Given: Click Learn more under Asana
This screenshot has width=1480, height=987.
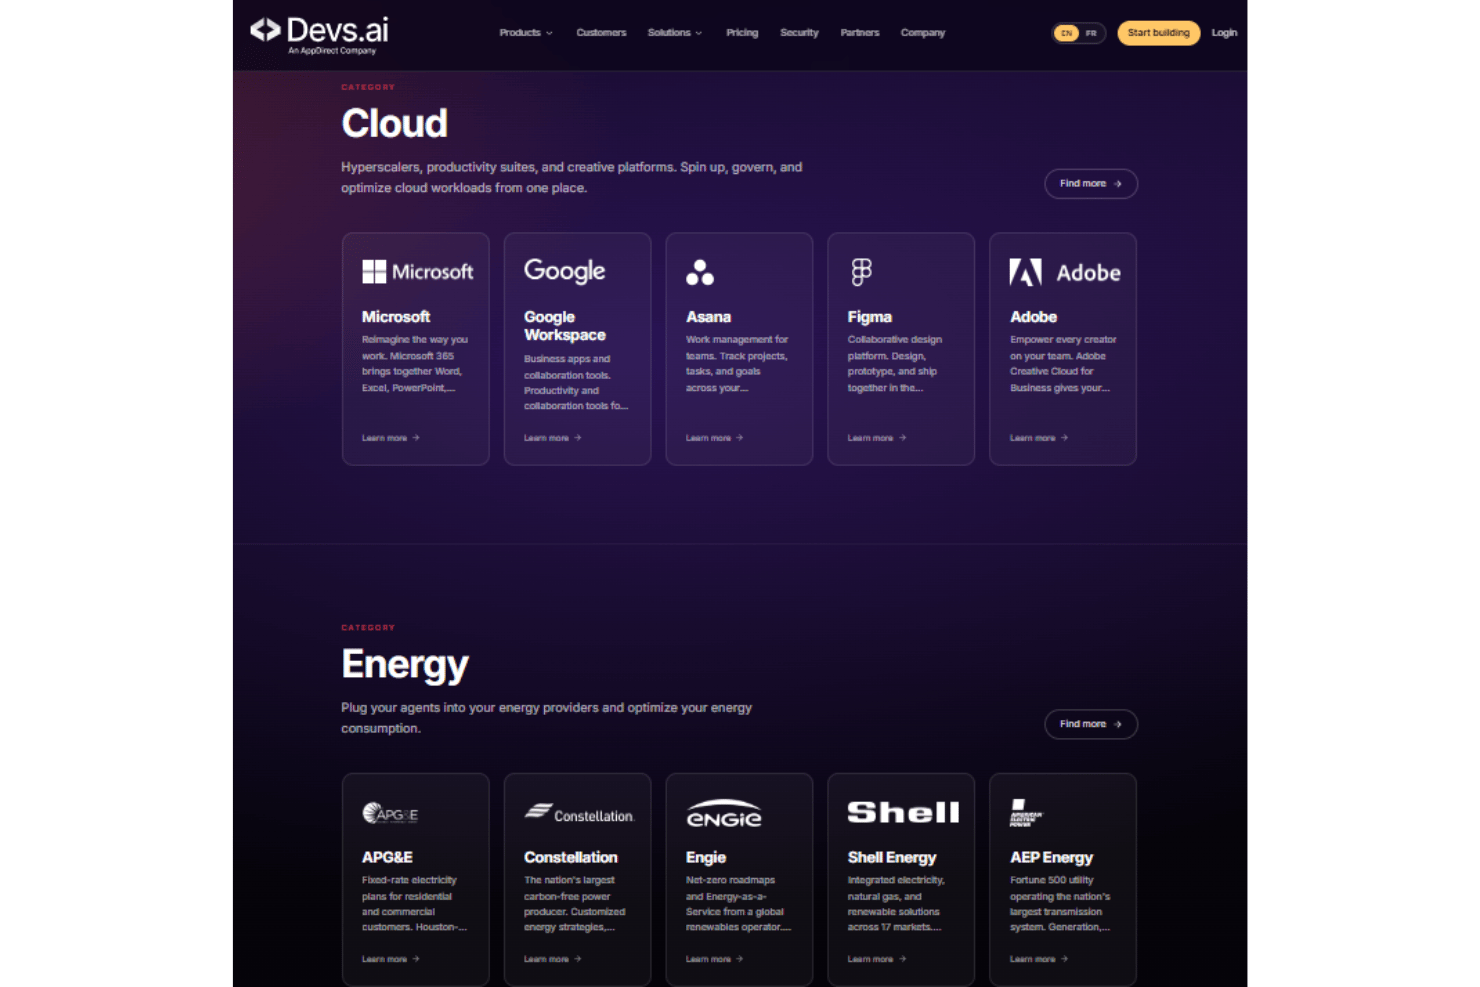Looking at the screenshot, I should click(x=715, y=438).
